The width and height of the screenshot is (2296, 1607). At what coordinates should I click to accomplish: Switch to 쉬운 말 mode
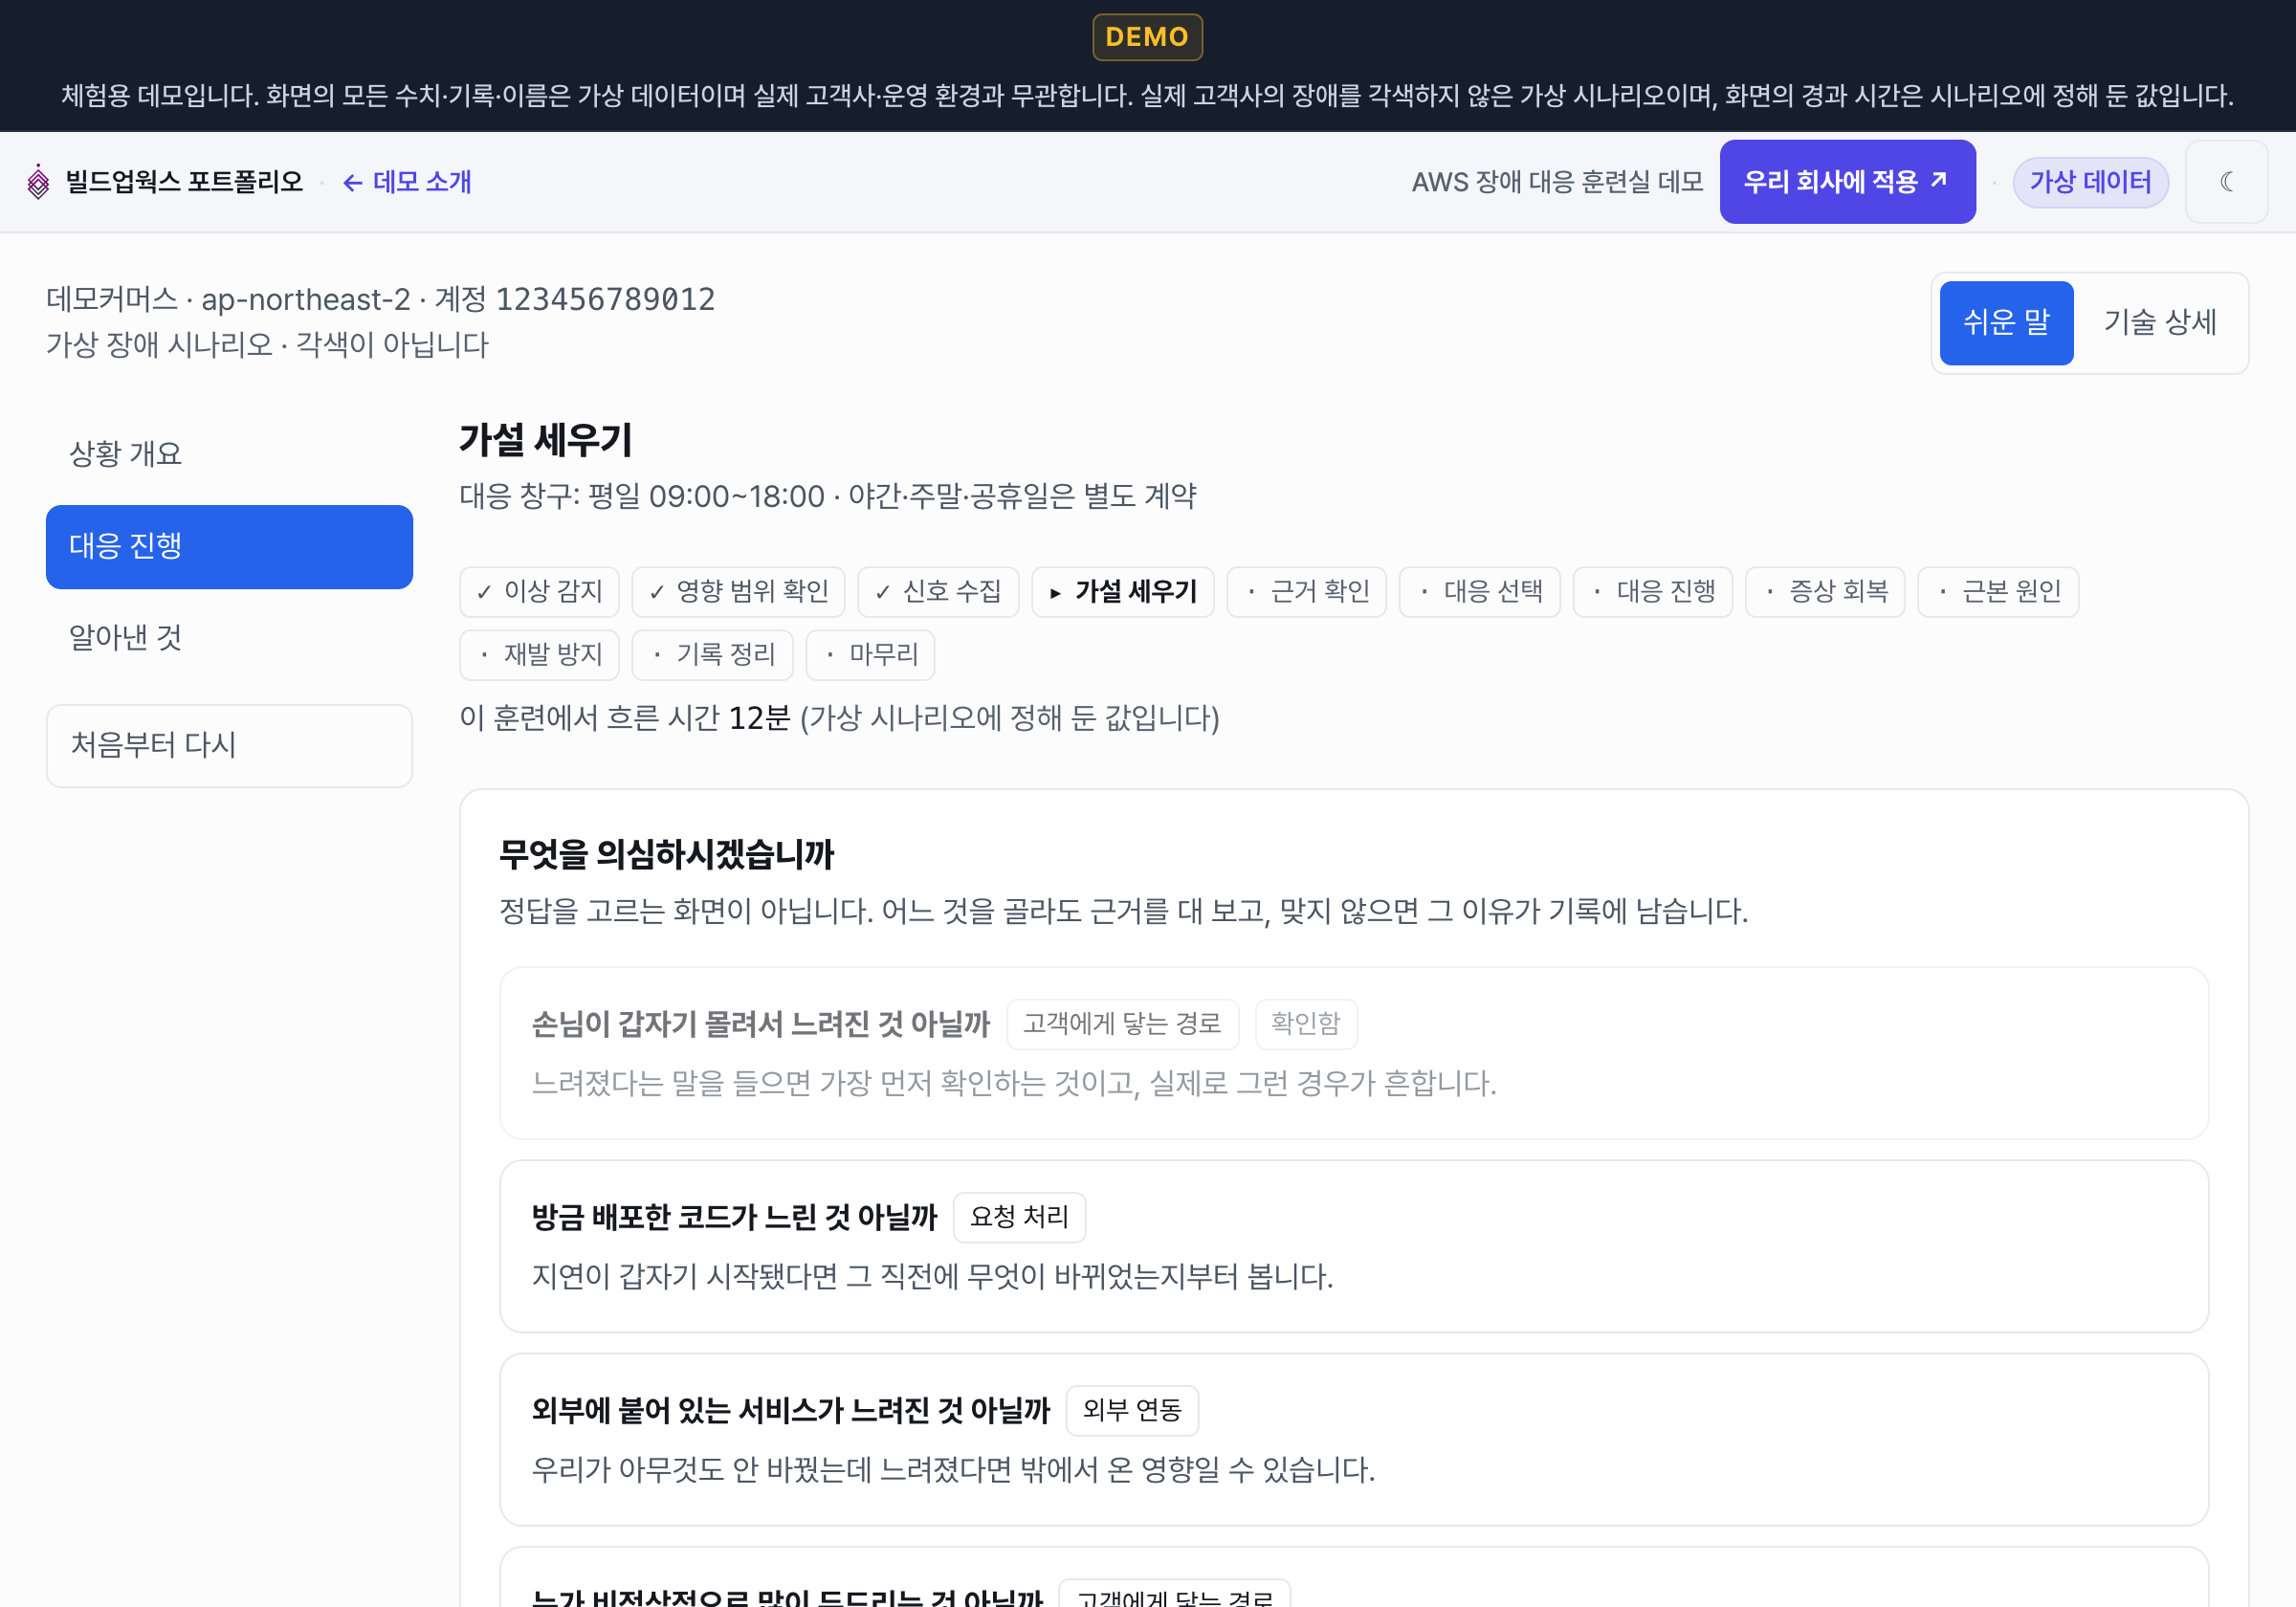coord(2006,322)
